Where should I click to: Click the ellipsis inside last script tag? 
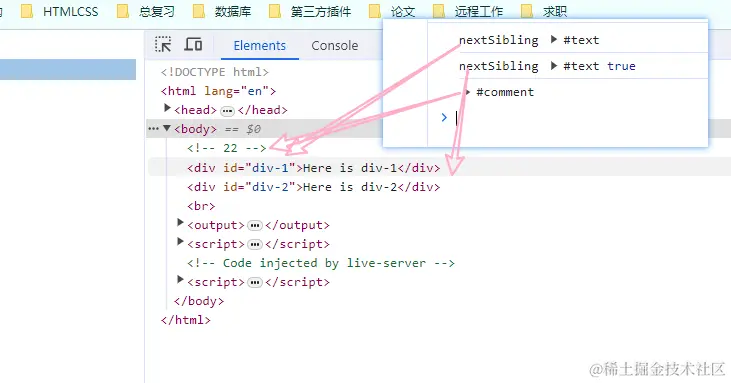(255, 283)
